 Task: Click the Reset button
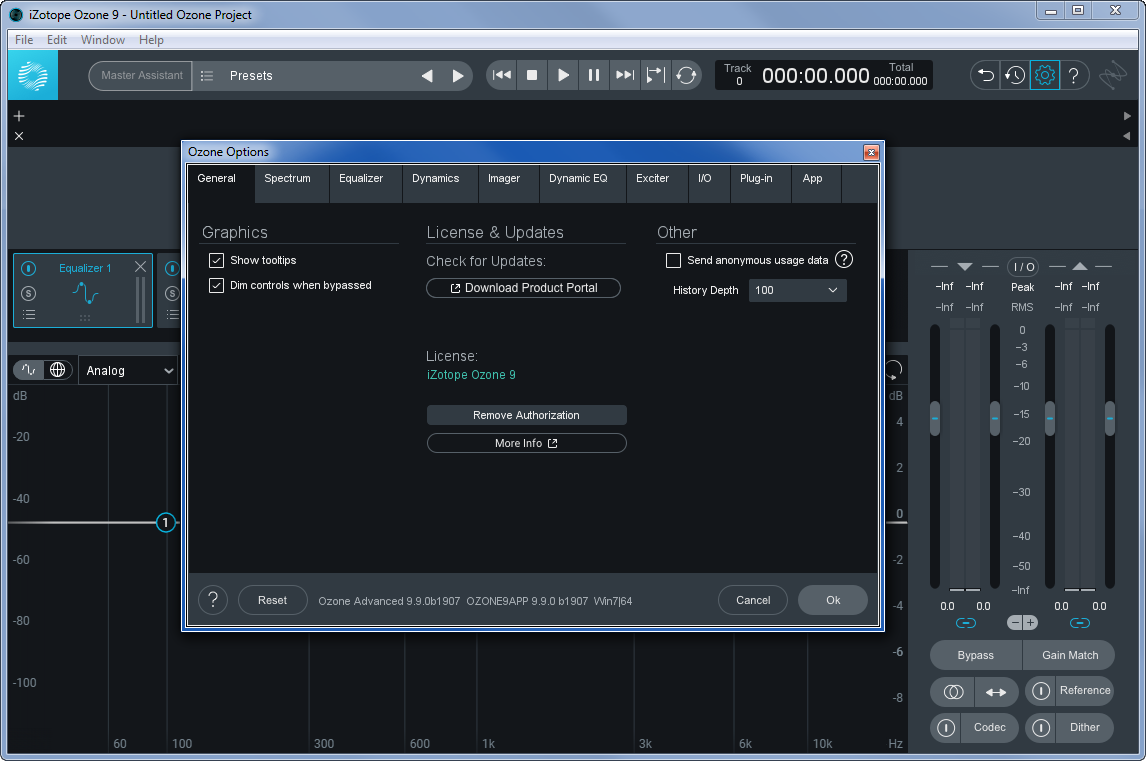(273, 600)
